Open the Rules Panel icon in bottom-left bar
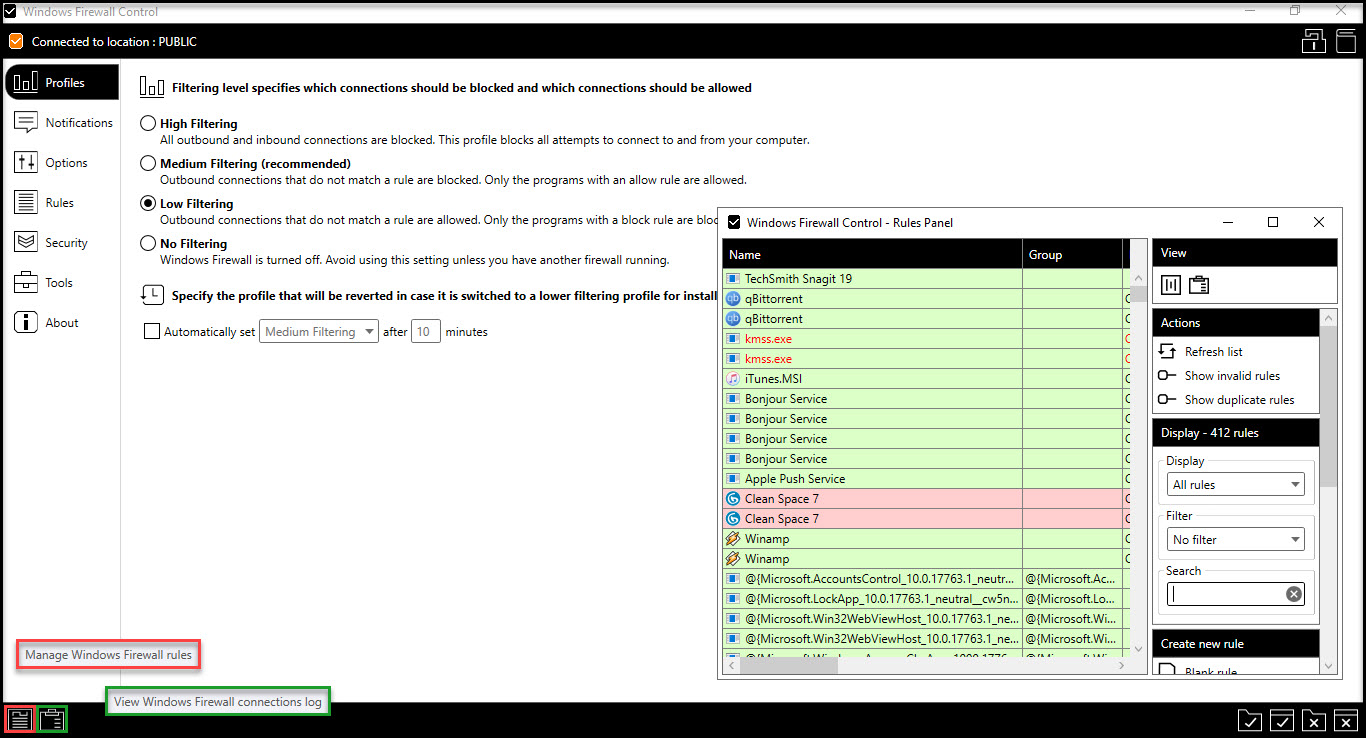Viewport: 1366px width, 738px height. pyautogui.click(x=20, y=719)
